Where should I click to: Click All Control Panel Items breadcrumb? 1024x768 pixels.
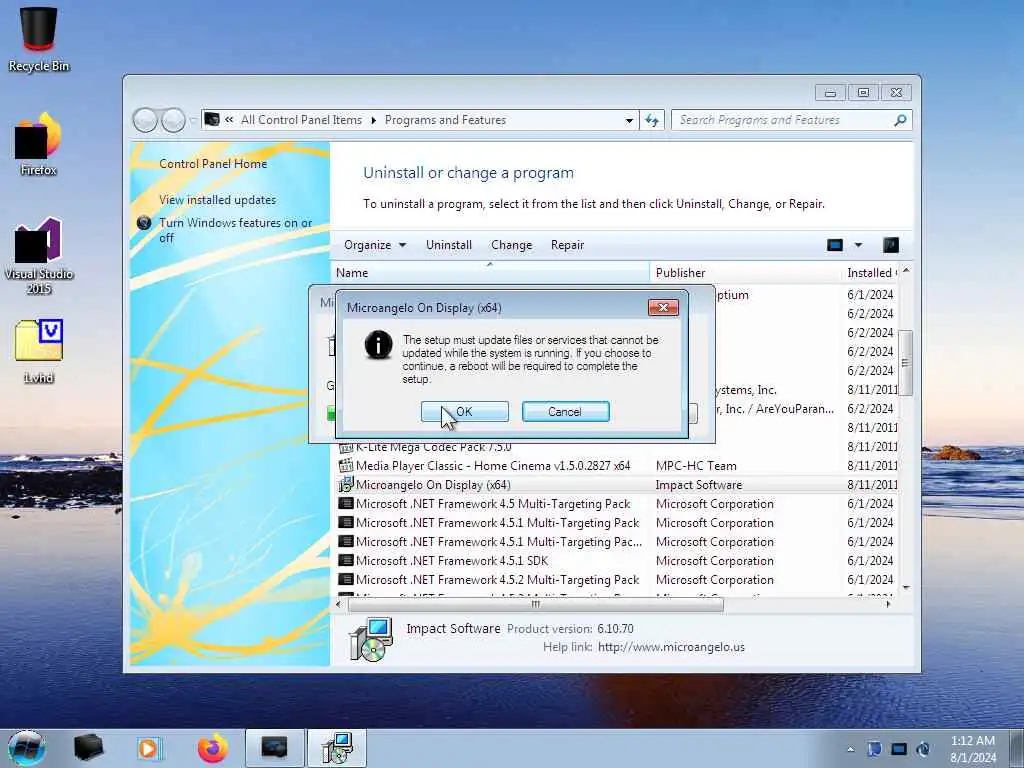click(301, 120)
